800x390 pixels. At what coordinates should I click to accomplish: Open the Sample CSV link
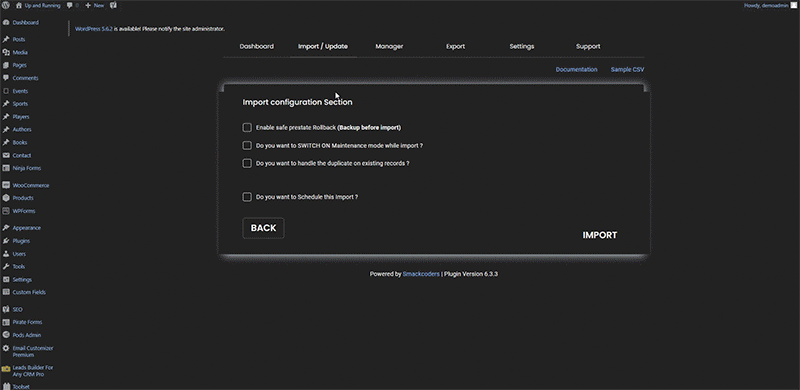click(628, 69)
